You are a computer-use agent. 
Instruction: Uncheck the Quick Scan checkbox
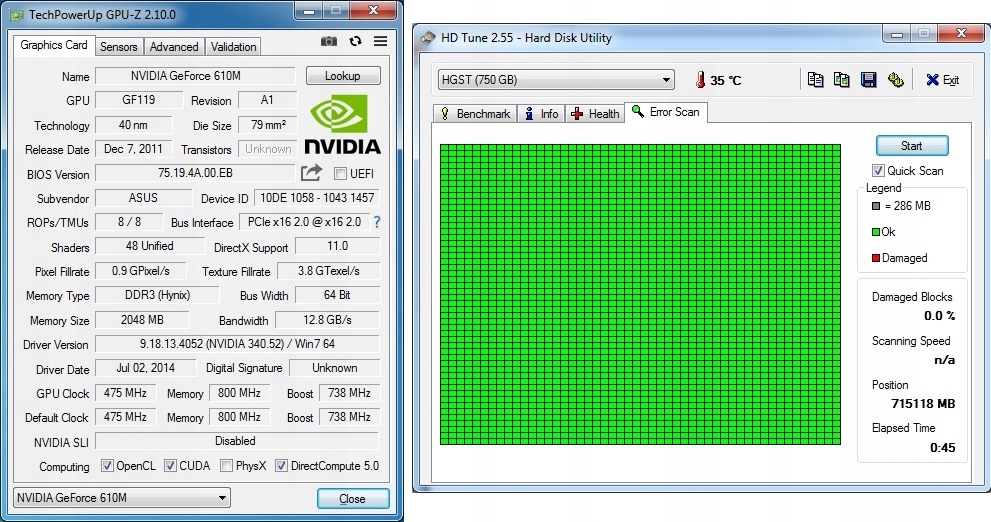tap(878, 171)
